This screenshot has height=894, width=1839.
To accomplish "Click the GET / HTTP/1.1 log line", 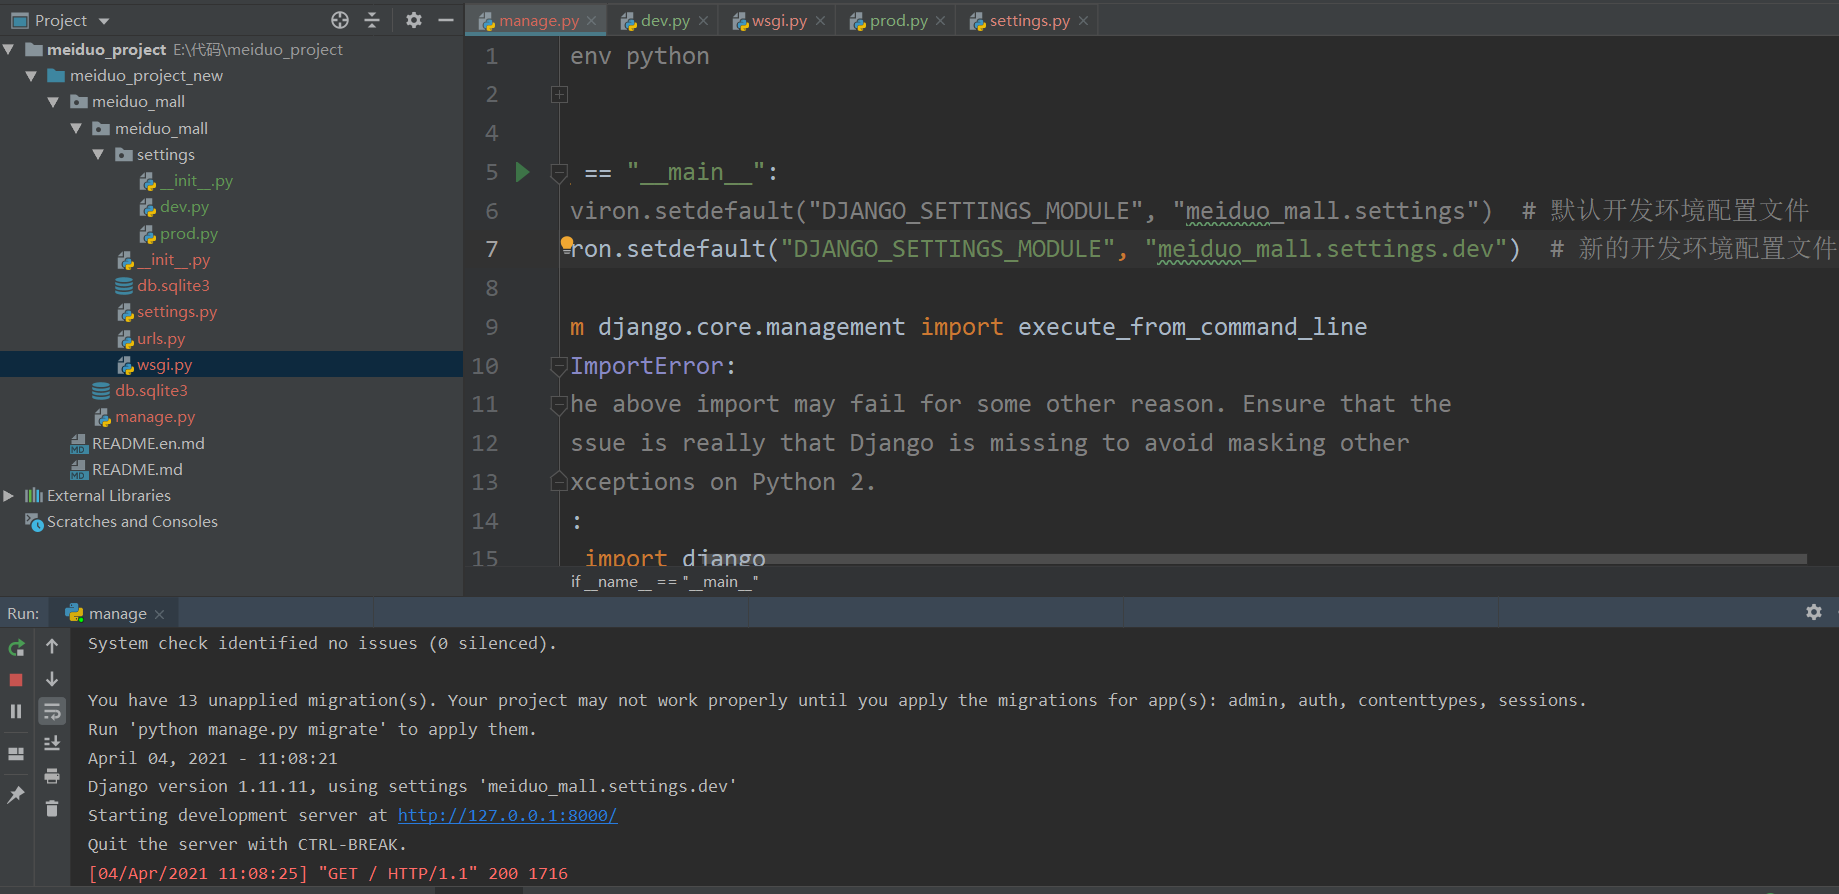I will point(327,874).
